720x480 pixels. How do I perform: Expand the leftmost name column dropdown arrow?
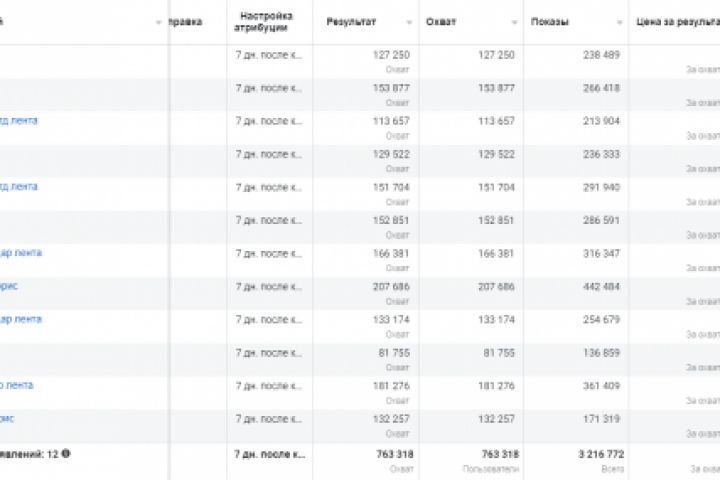point(159,22)
